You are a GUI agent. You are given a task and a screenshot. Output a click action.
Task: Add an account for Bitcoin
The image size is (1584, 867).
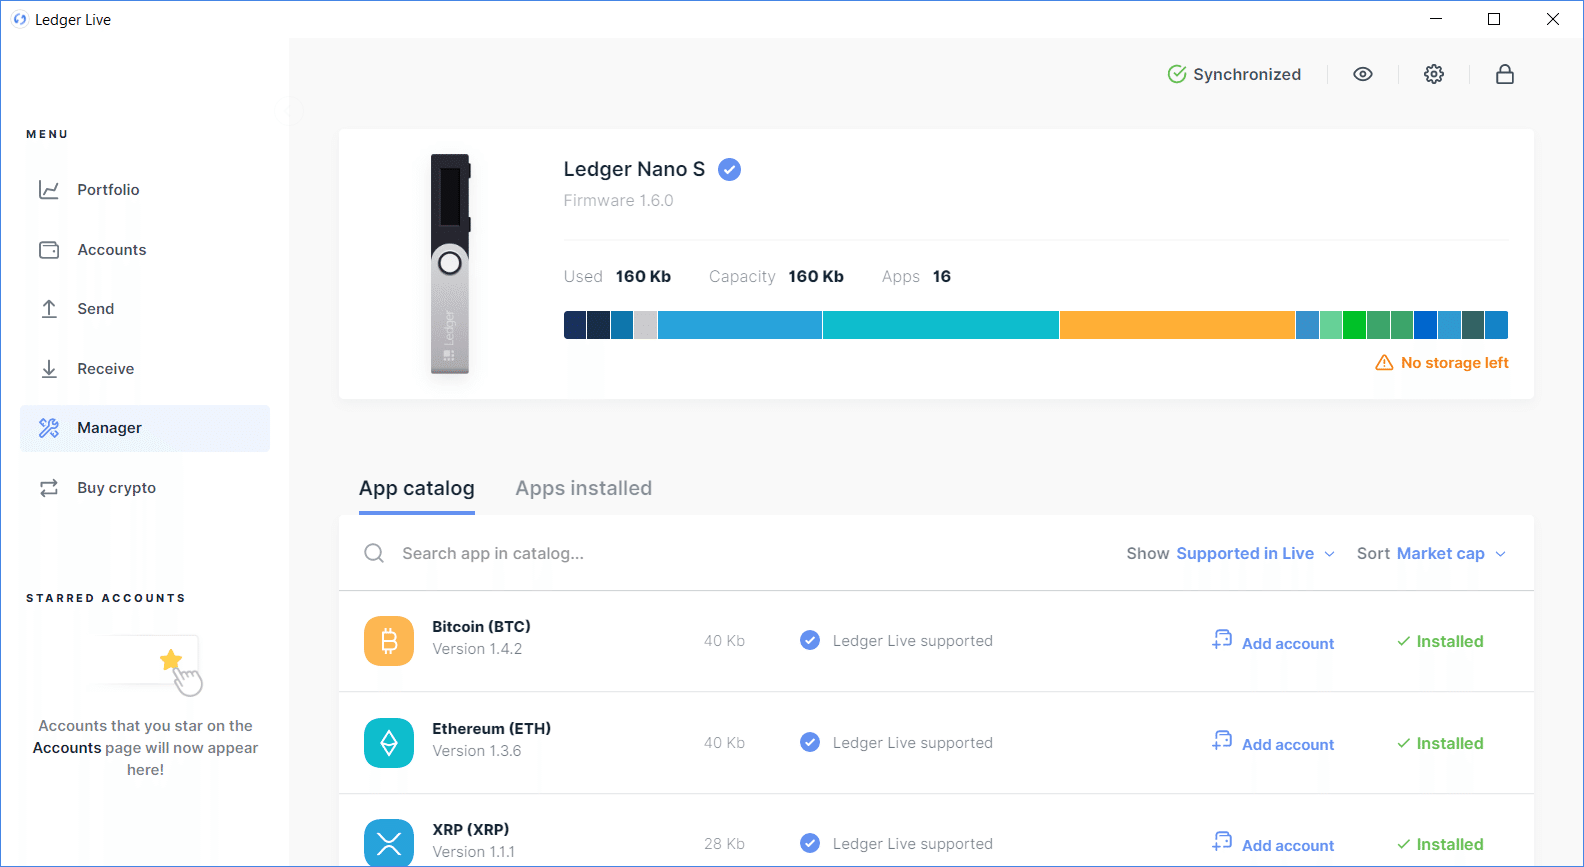coord(1273,642)
